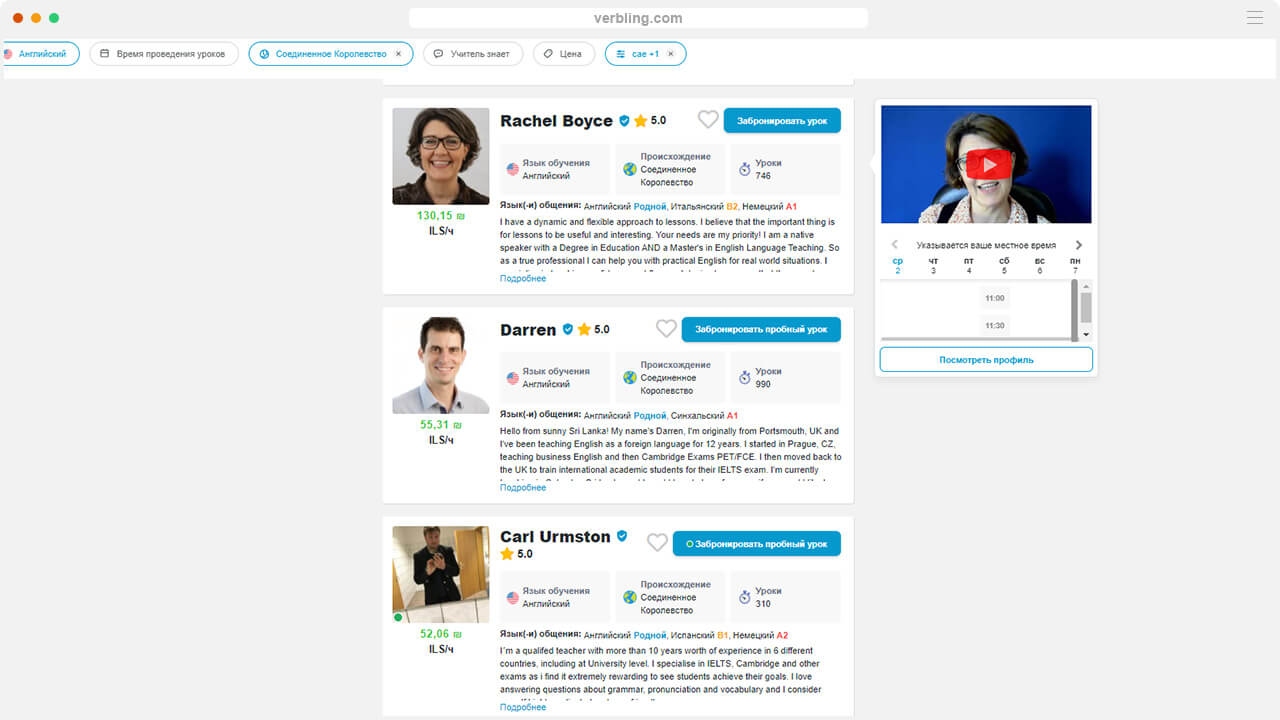Play the YouTube video preview
1280x720 pixels.
click(989, 164)
